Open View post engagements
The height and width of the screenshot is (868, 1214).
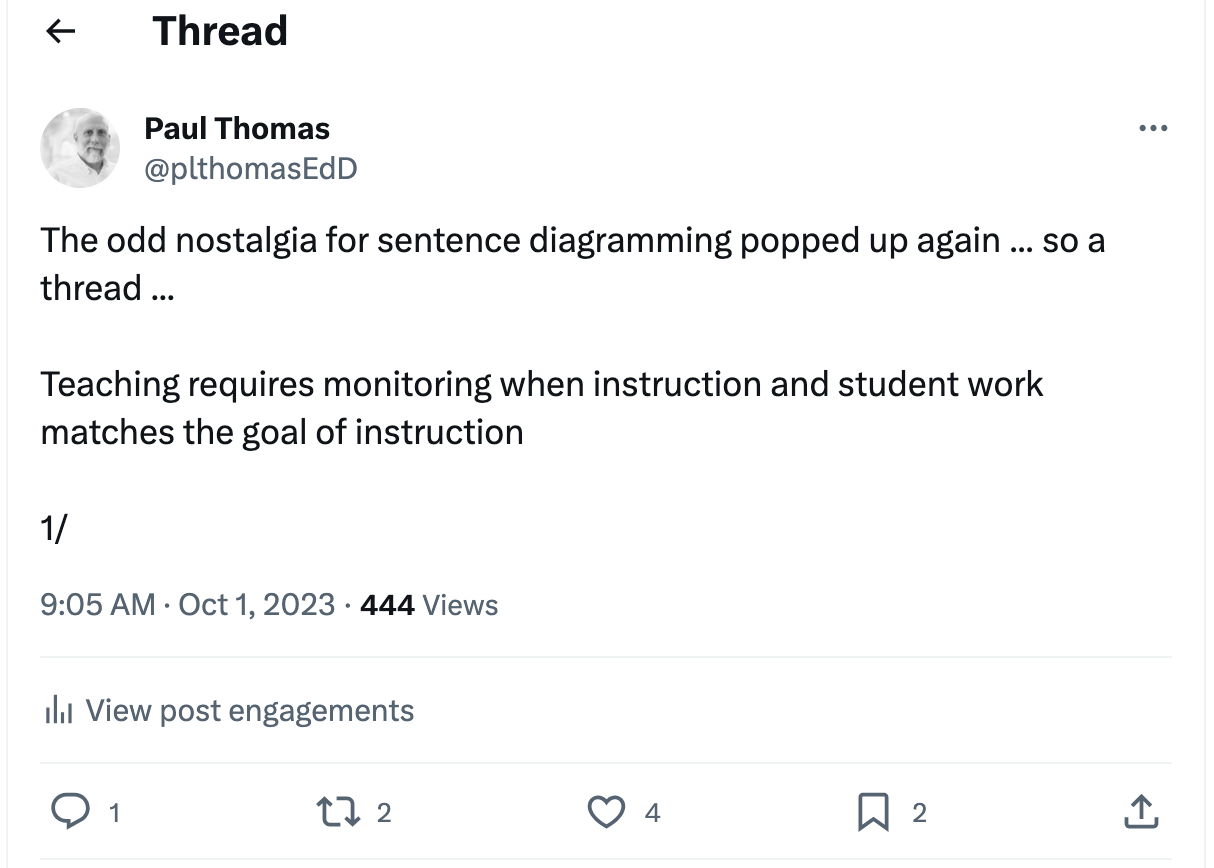coord(249,711)
